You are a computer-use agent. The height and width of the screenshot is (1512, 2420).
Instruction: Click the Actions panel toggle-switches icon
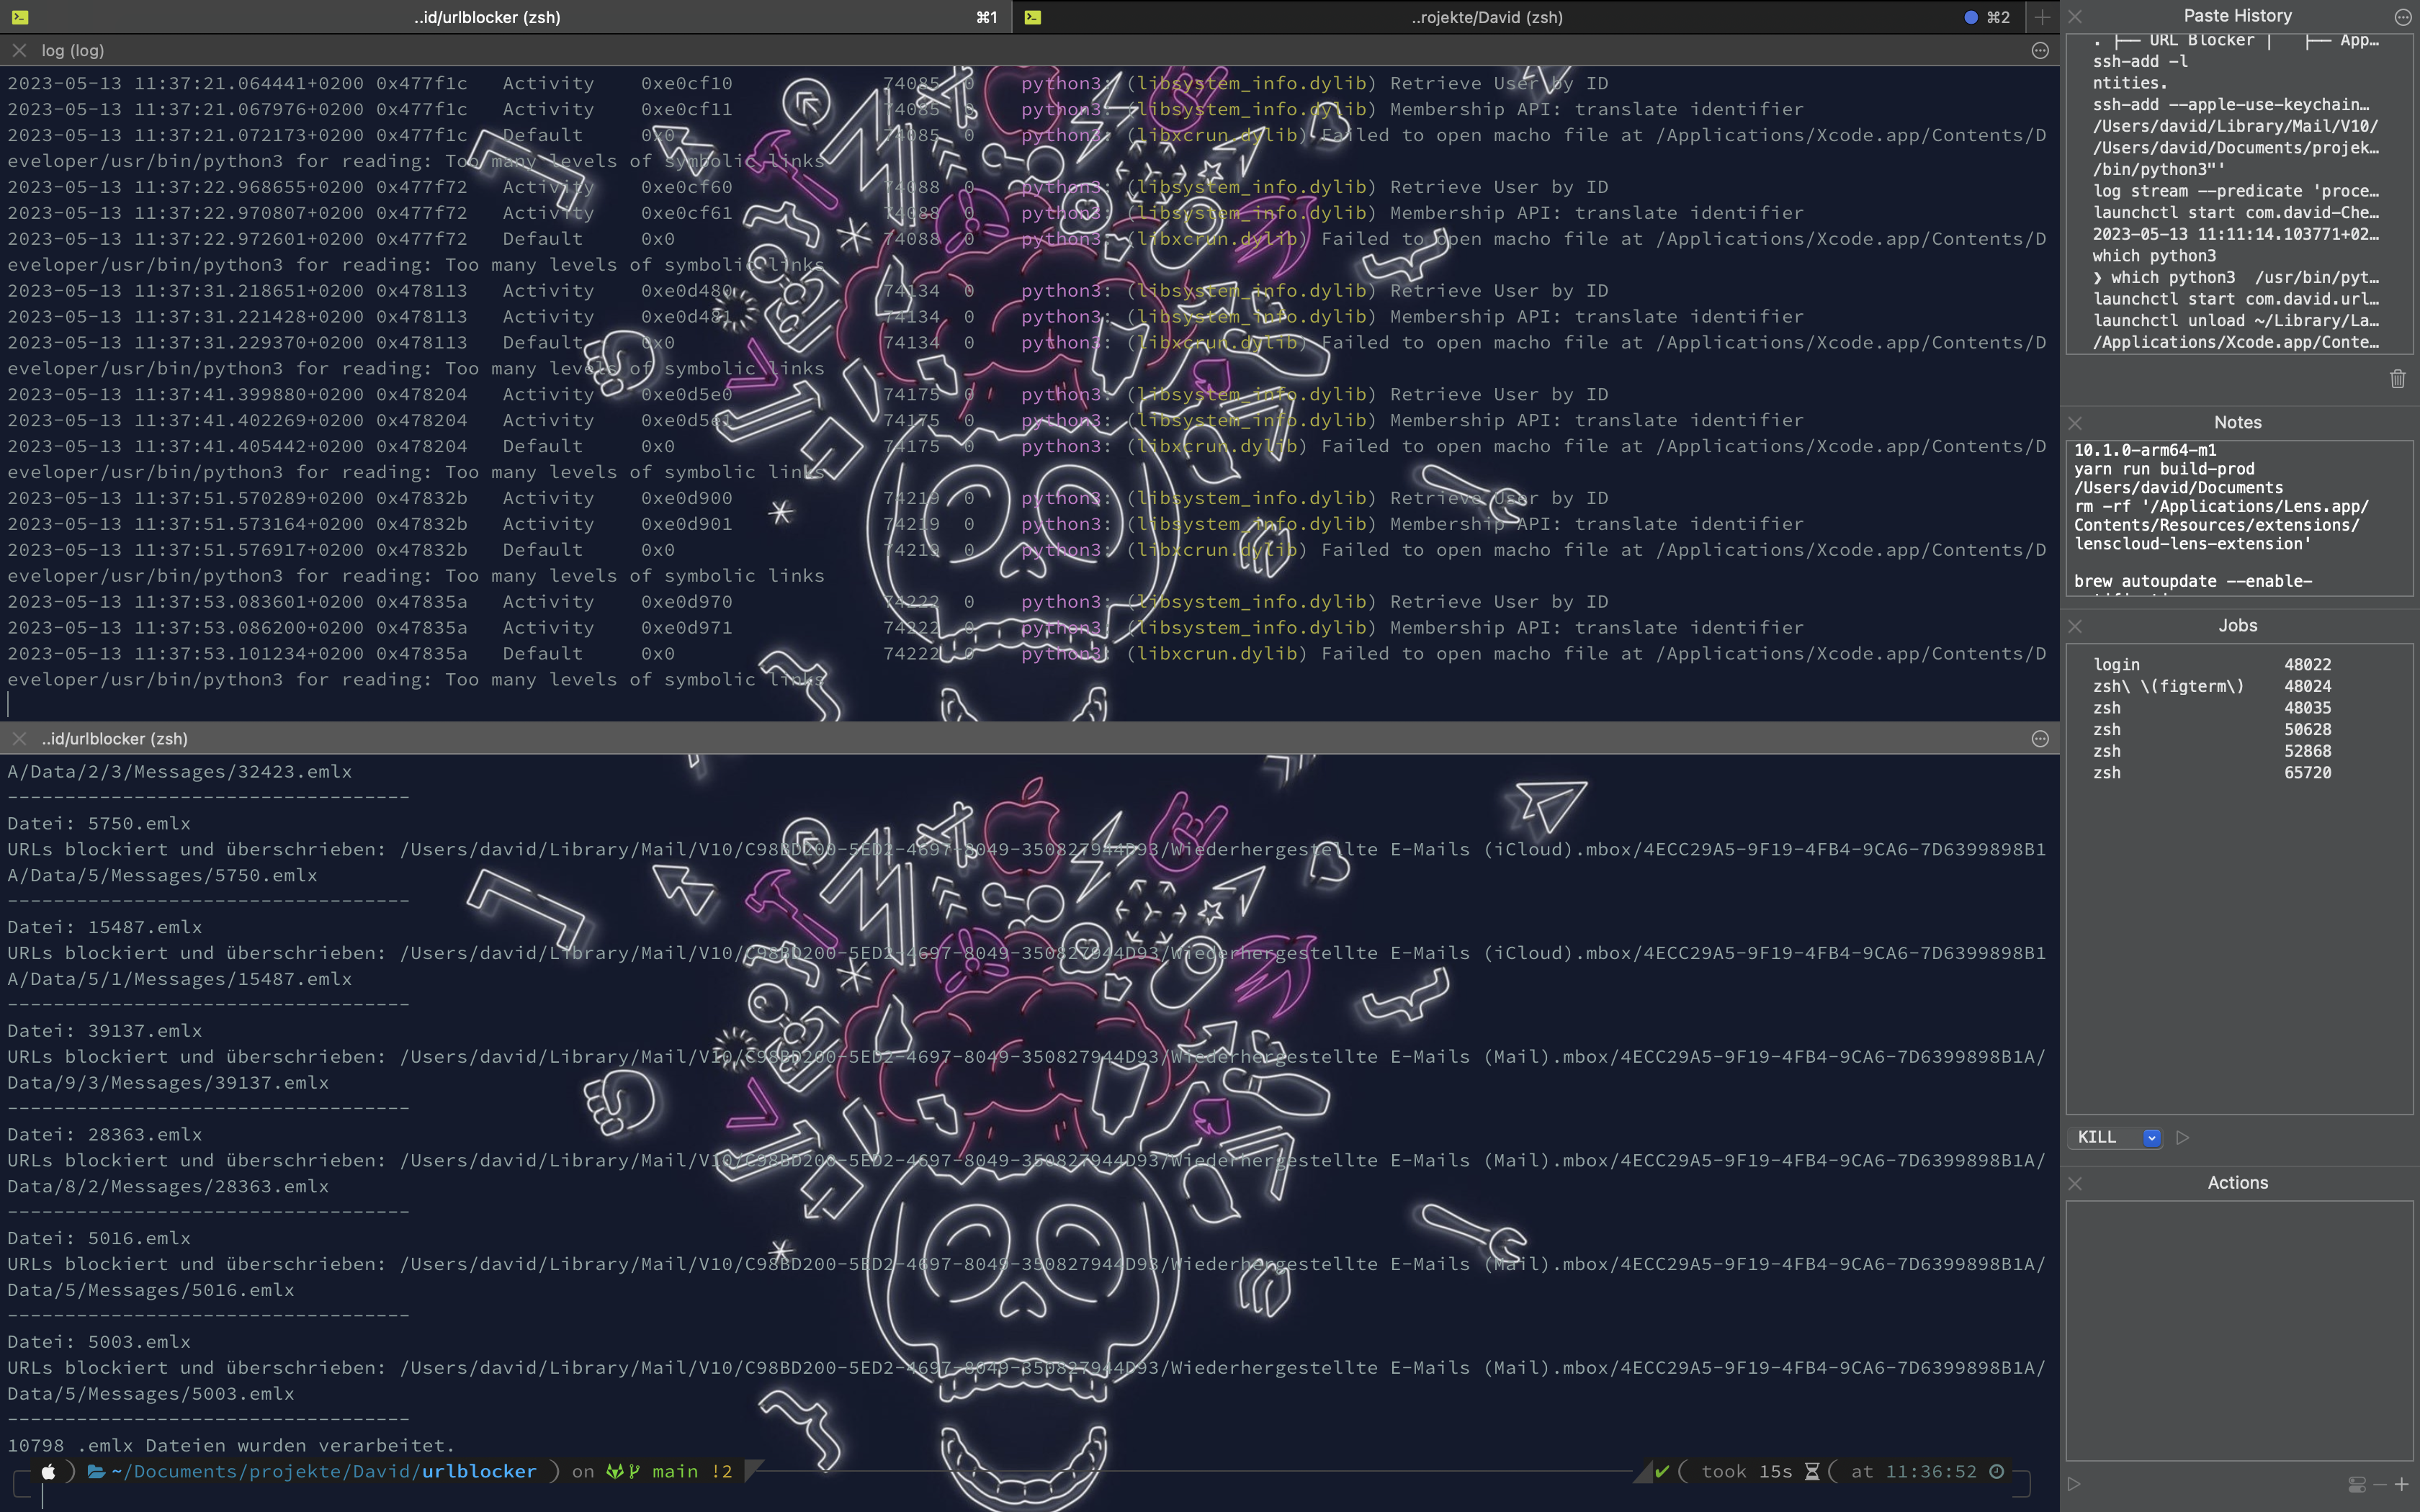2357,1485
